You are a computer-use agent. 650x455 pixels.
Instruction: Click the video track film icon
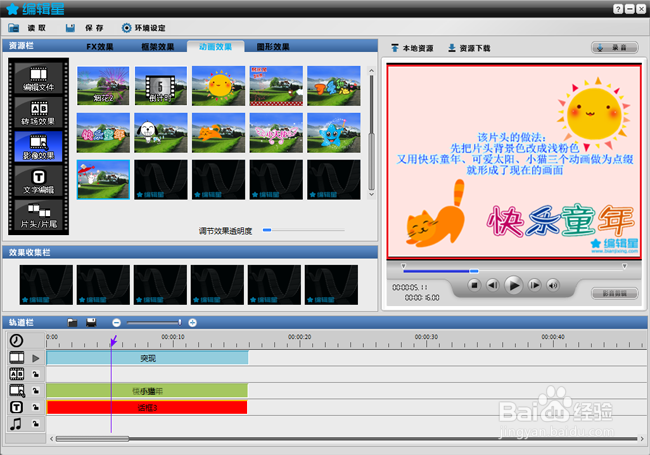(17, 357)
